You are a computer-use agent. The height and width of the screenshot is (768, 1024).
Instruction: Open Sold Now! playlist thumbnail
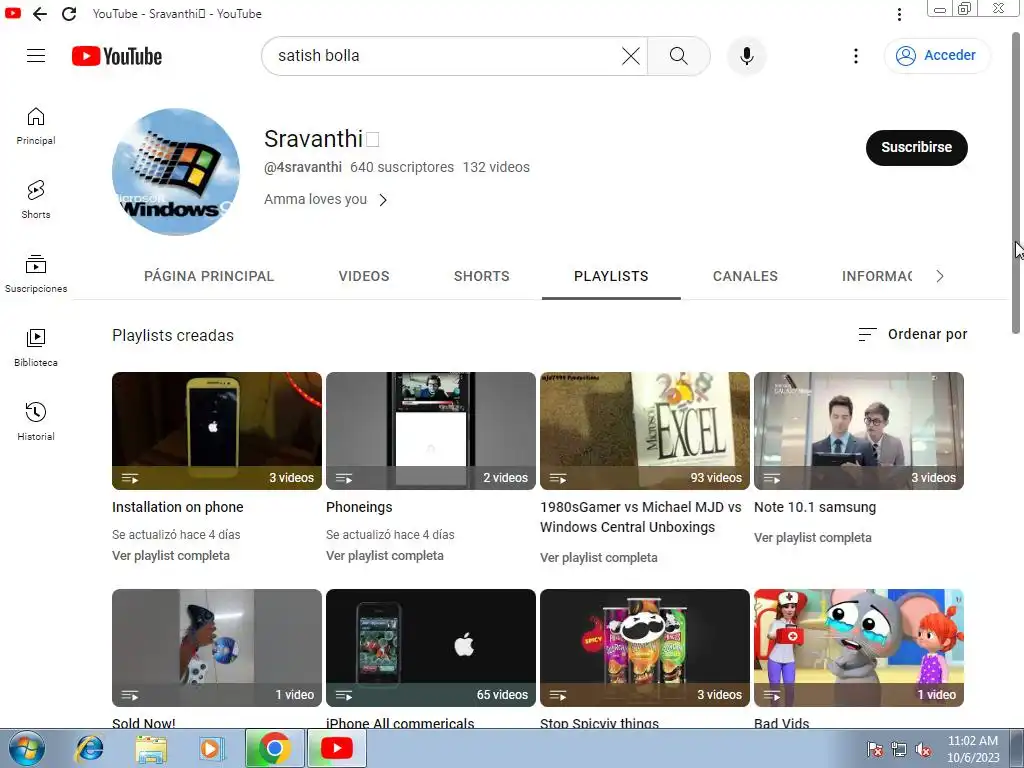click(x=217, y=648)
